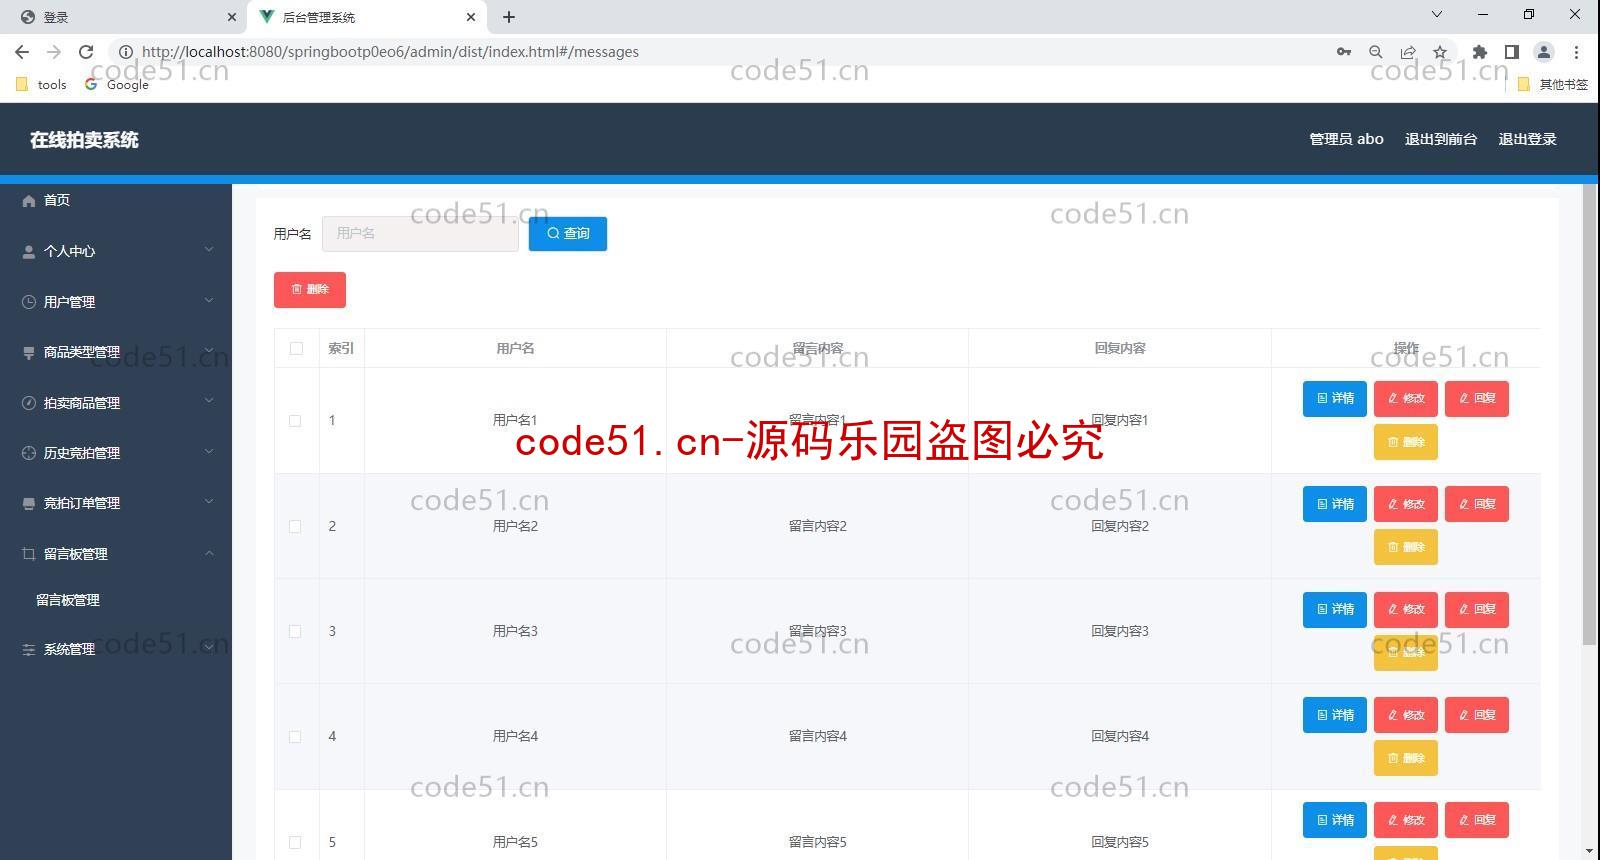The width and height of the screenshot is (1600, 860).
Task: Expand the 历史竞拍管理 menu chevron
Action: coord(209,451)
